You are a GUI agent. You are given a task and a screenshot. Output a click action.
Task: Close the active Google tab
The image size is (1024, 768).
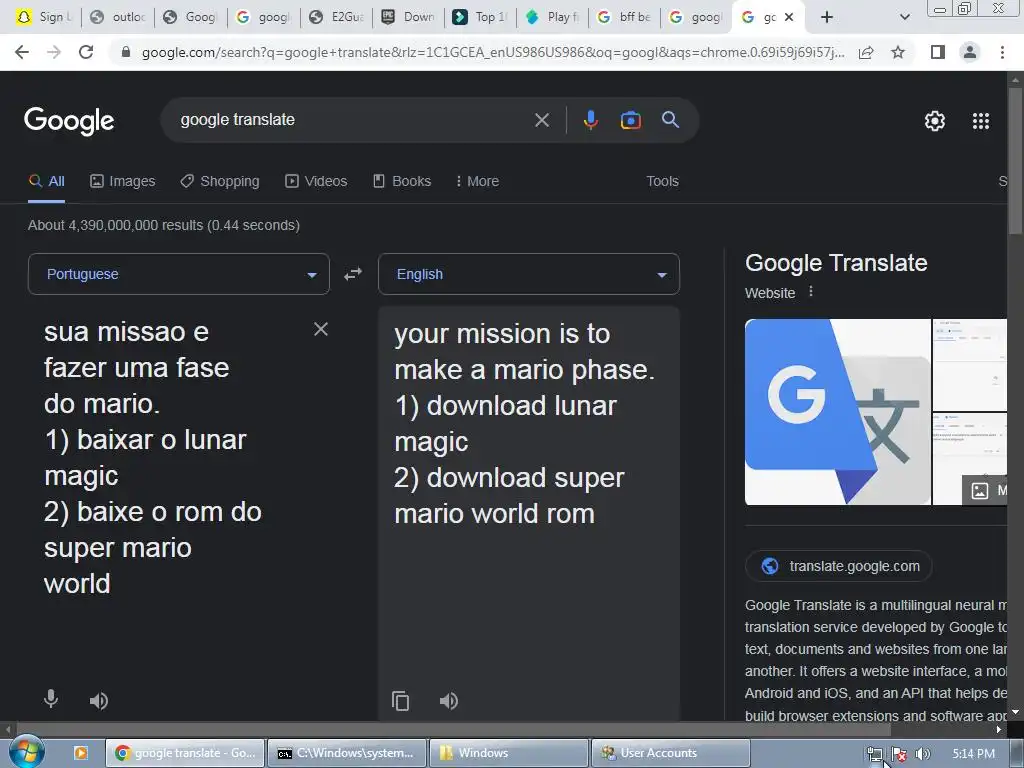[789, 17]
